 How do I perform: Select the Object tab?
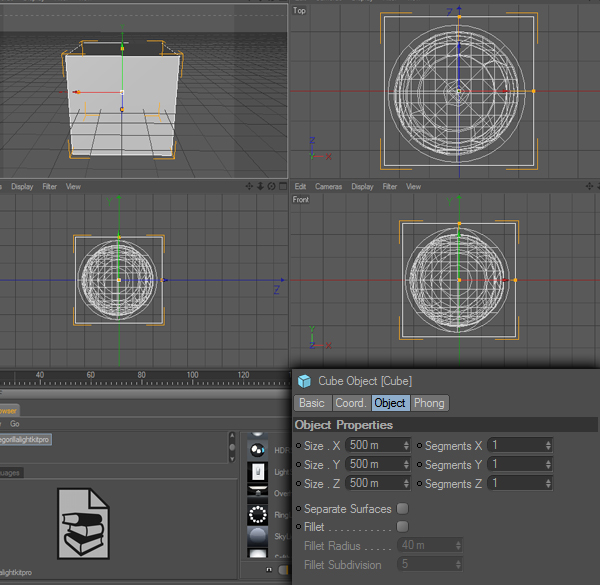(390, 403)
